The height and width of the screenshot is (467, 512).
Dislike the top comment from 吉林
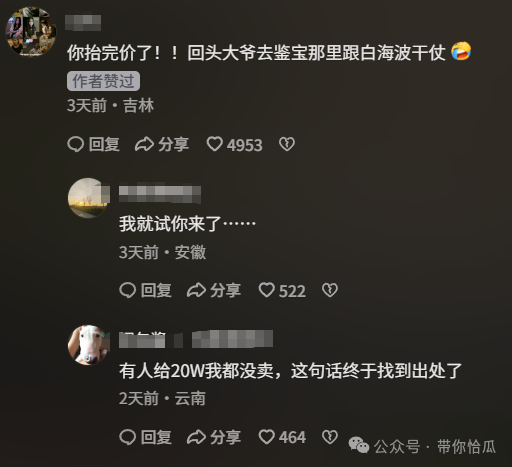pos(287,144)
